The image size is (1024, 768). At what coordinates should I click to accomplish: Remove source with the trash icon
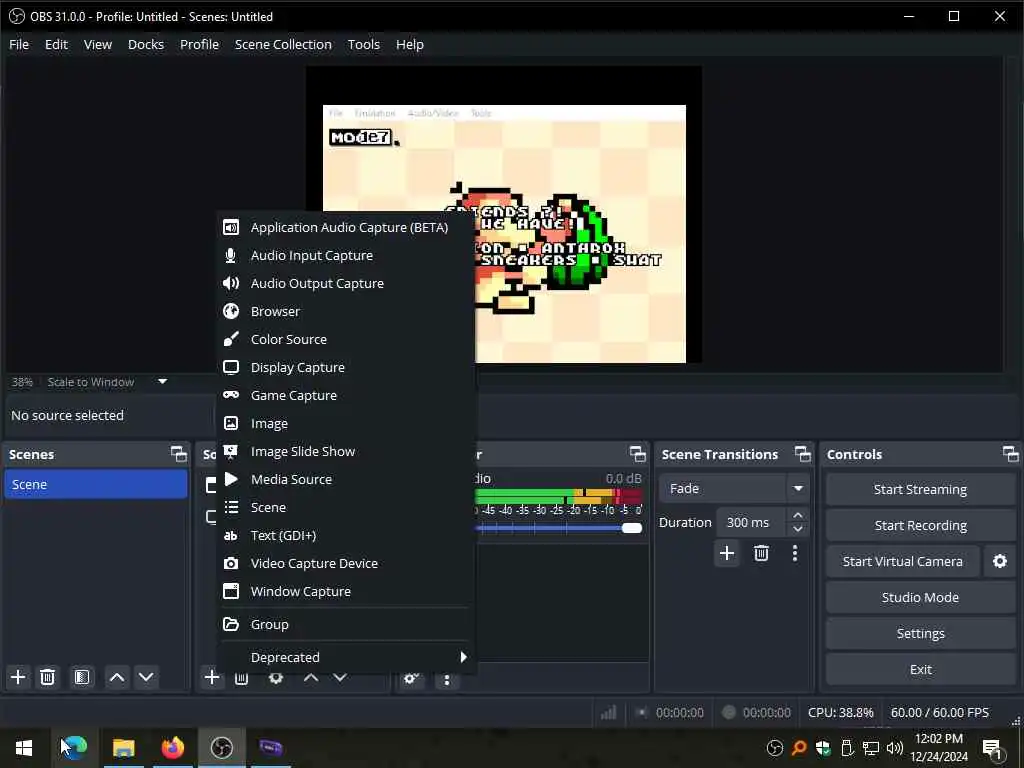tap(242, 680)
